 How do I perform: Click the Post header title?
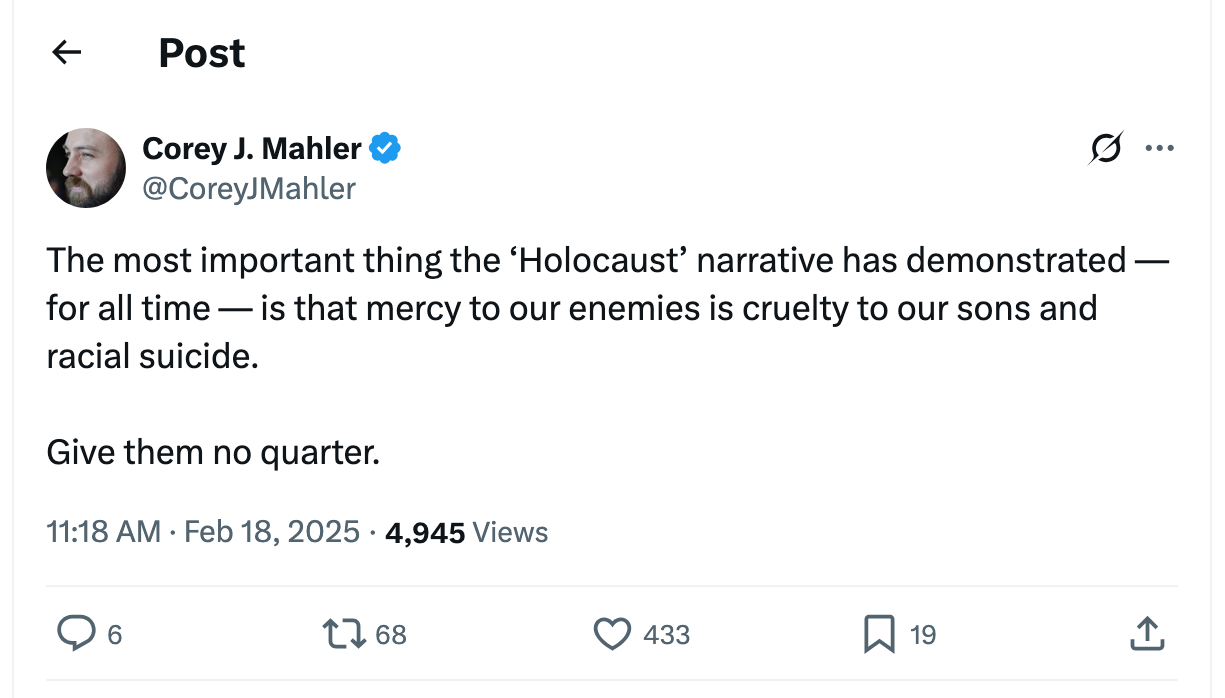200,52
